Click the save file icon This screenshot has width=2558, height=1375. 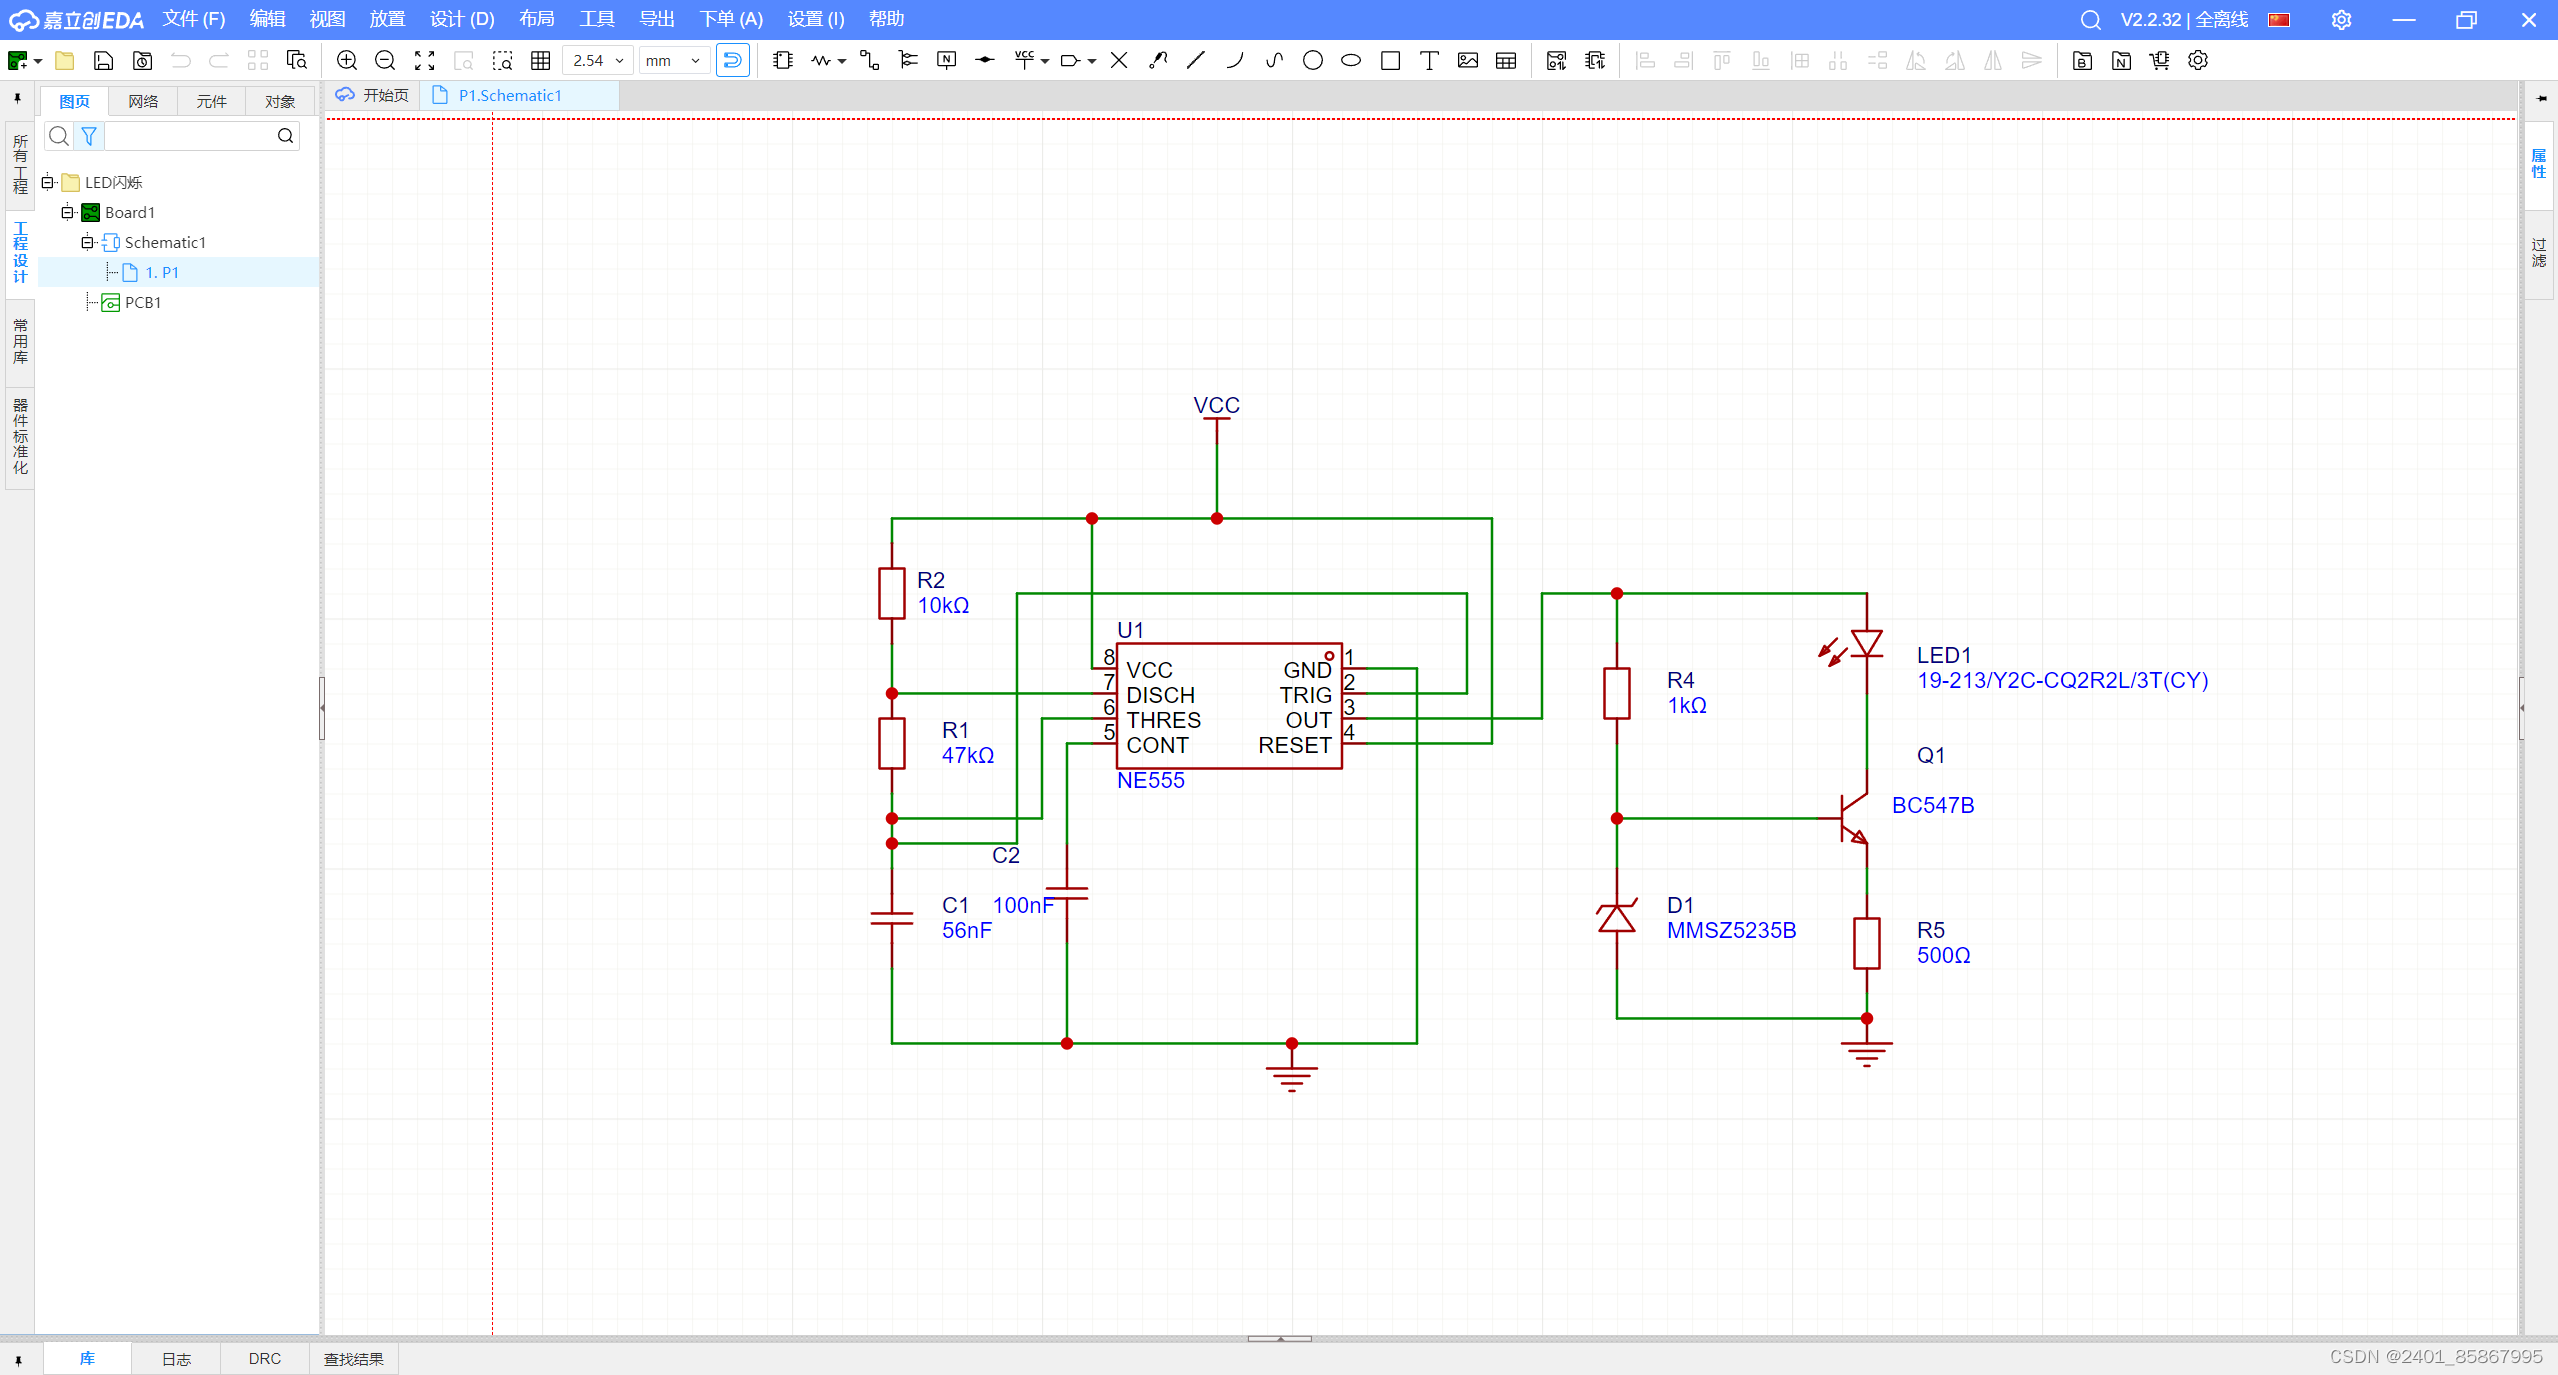pyautogui.click(x=103, y=61)
